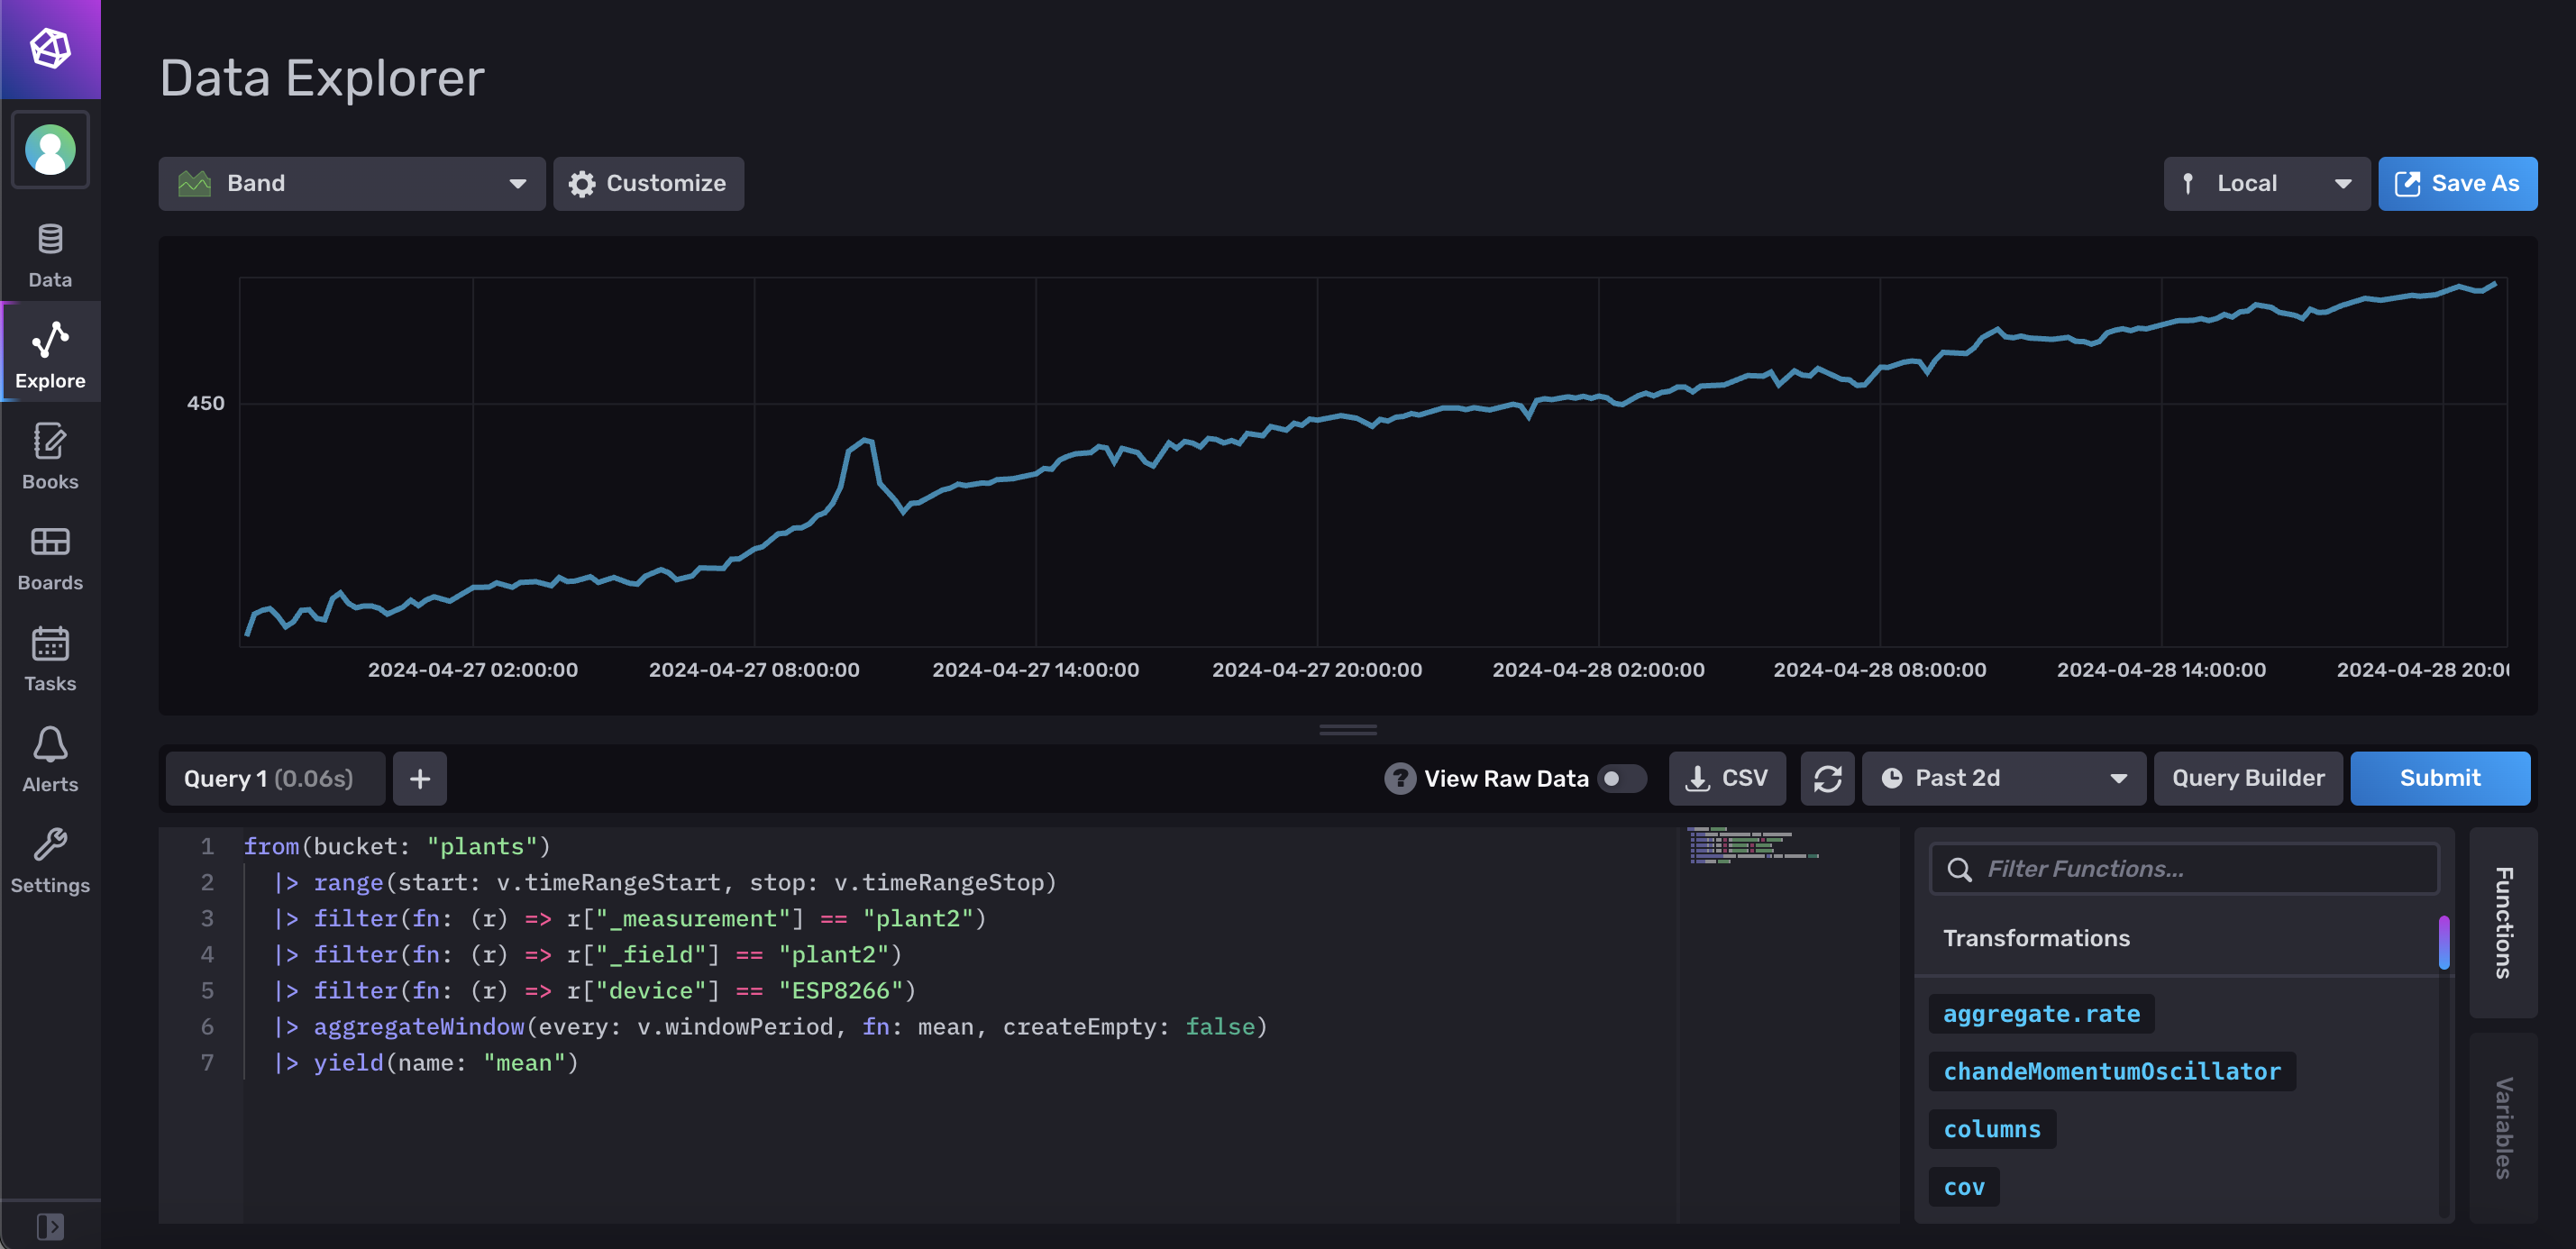Click the 2024-04-27 02:00:00 axis label
The height and width of the screenshot is (1249, 2576).
[472, 670]
